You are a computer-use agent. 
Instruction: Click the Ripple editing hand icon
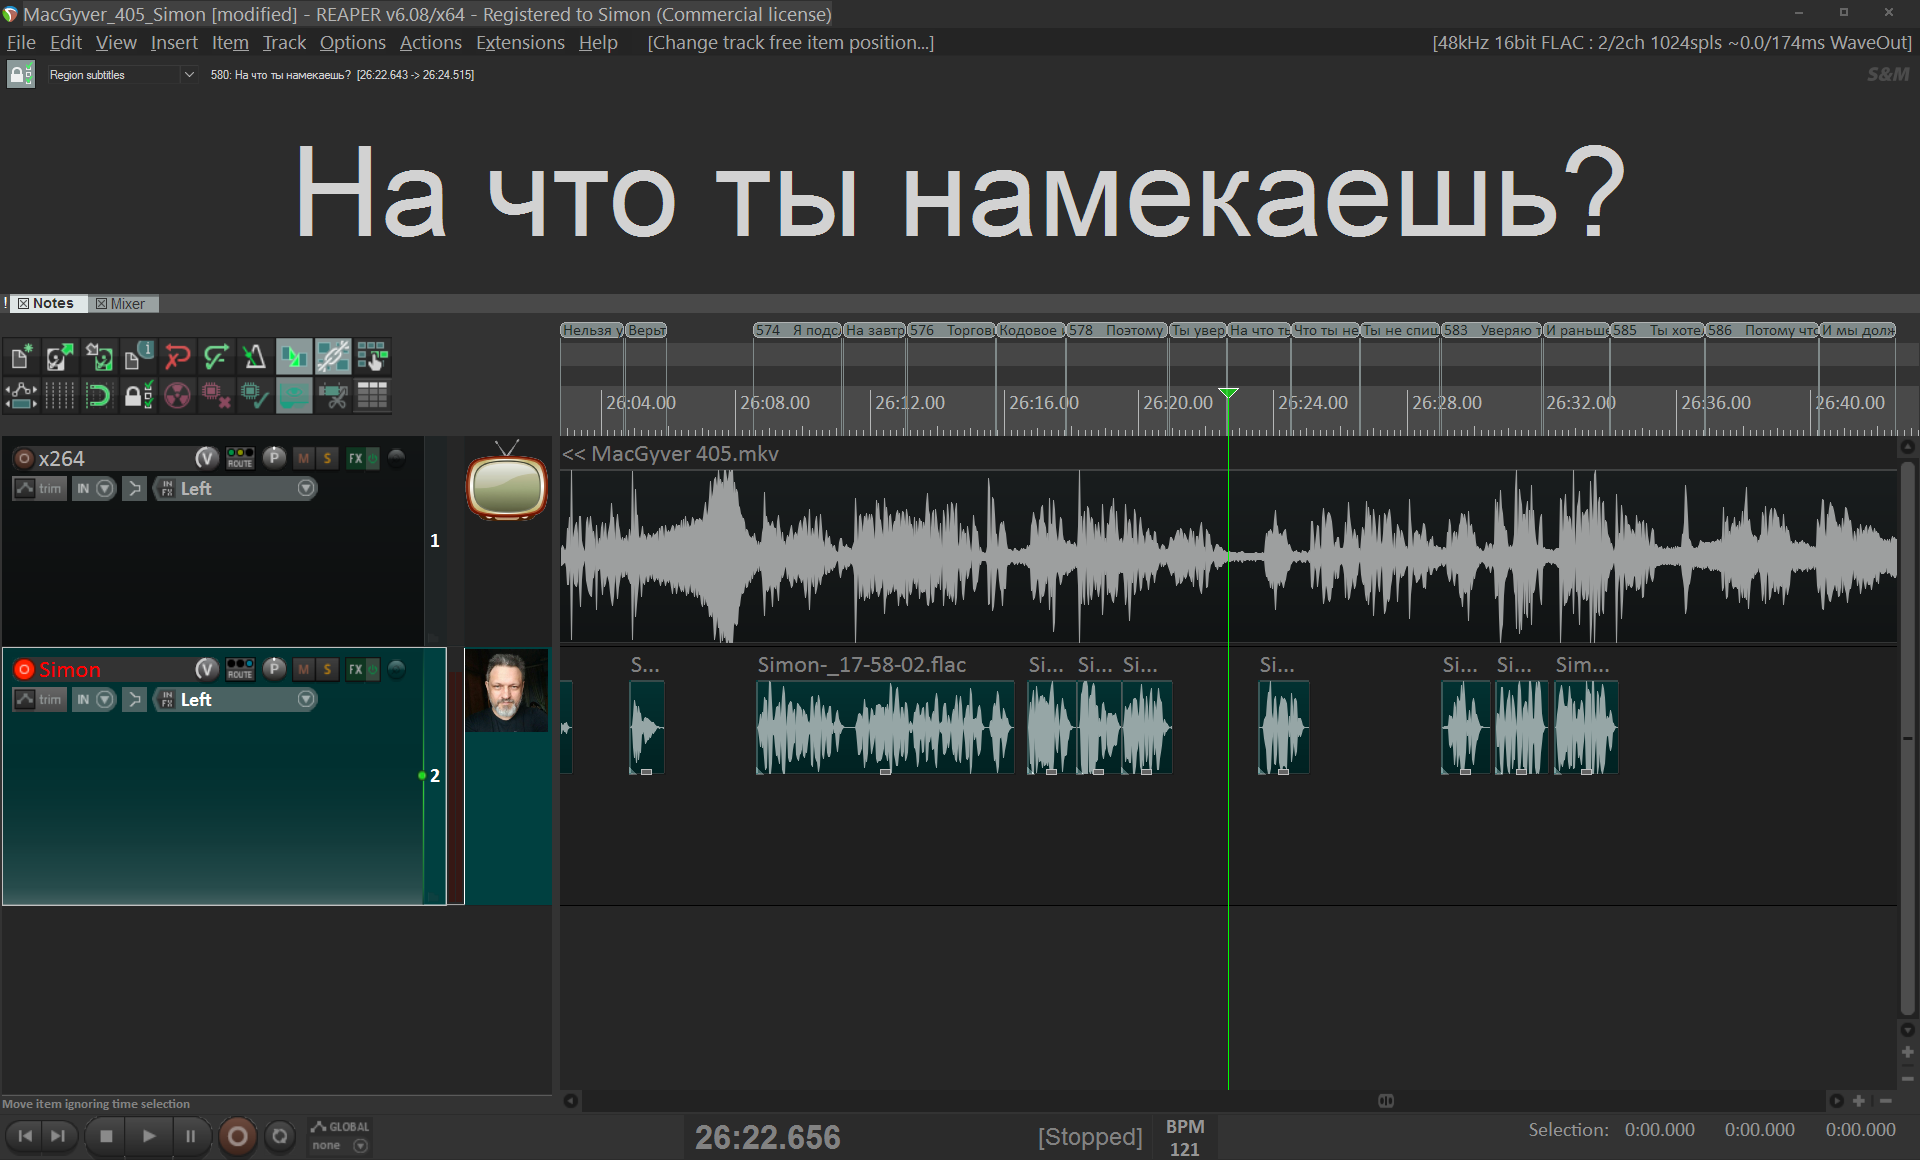coord(372,357)
